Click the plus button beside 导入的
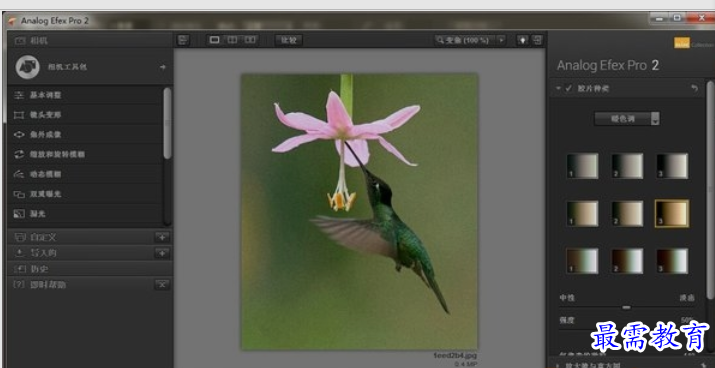The height and width of the screenshot is (368, 715). point(162,253)
